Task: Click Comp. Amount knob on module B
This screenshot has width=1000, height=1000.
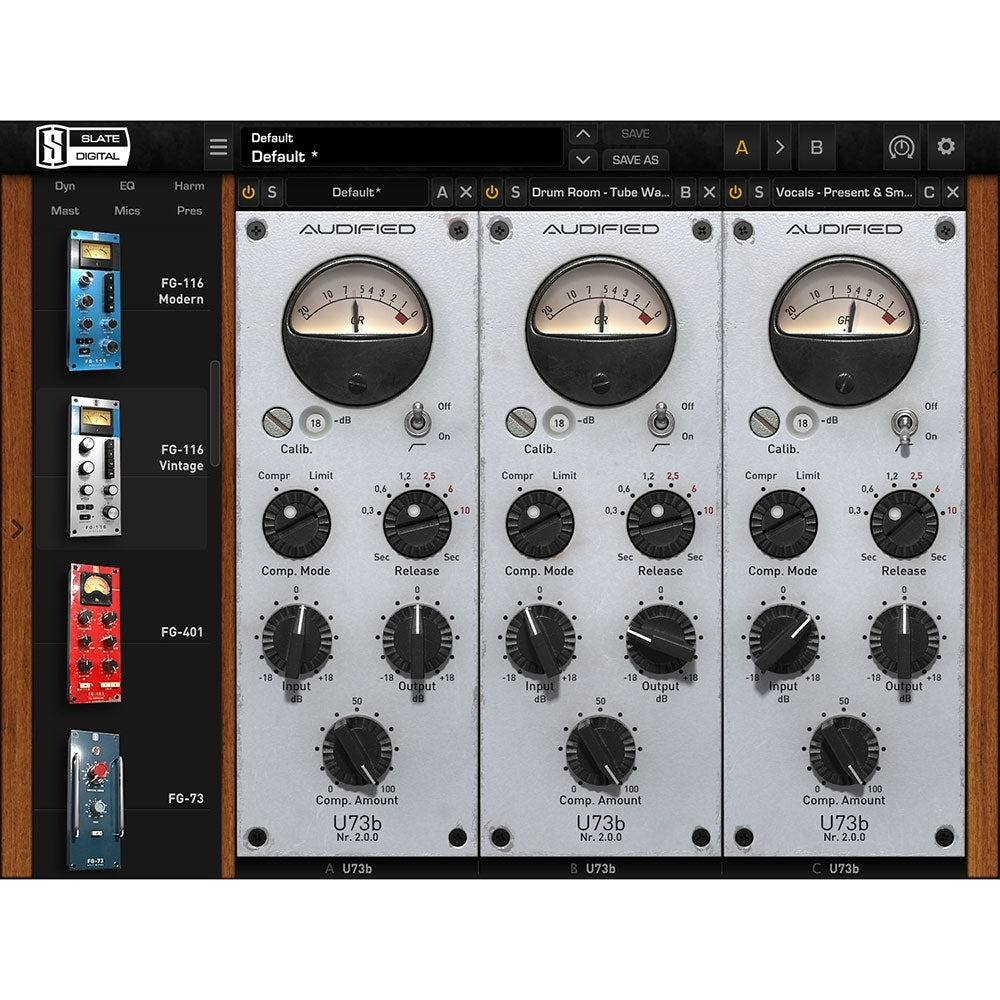Action: click(601, 751)
